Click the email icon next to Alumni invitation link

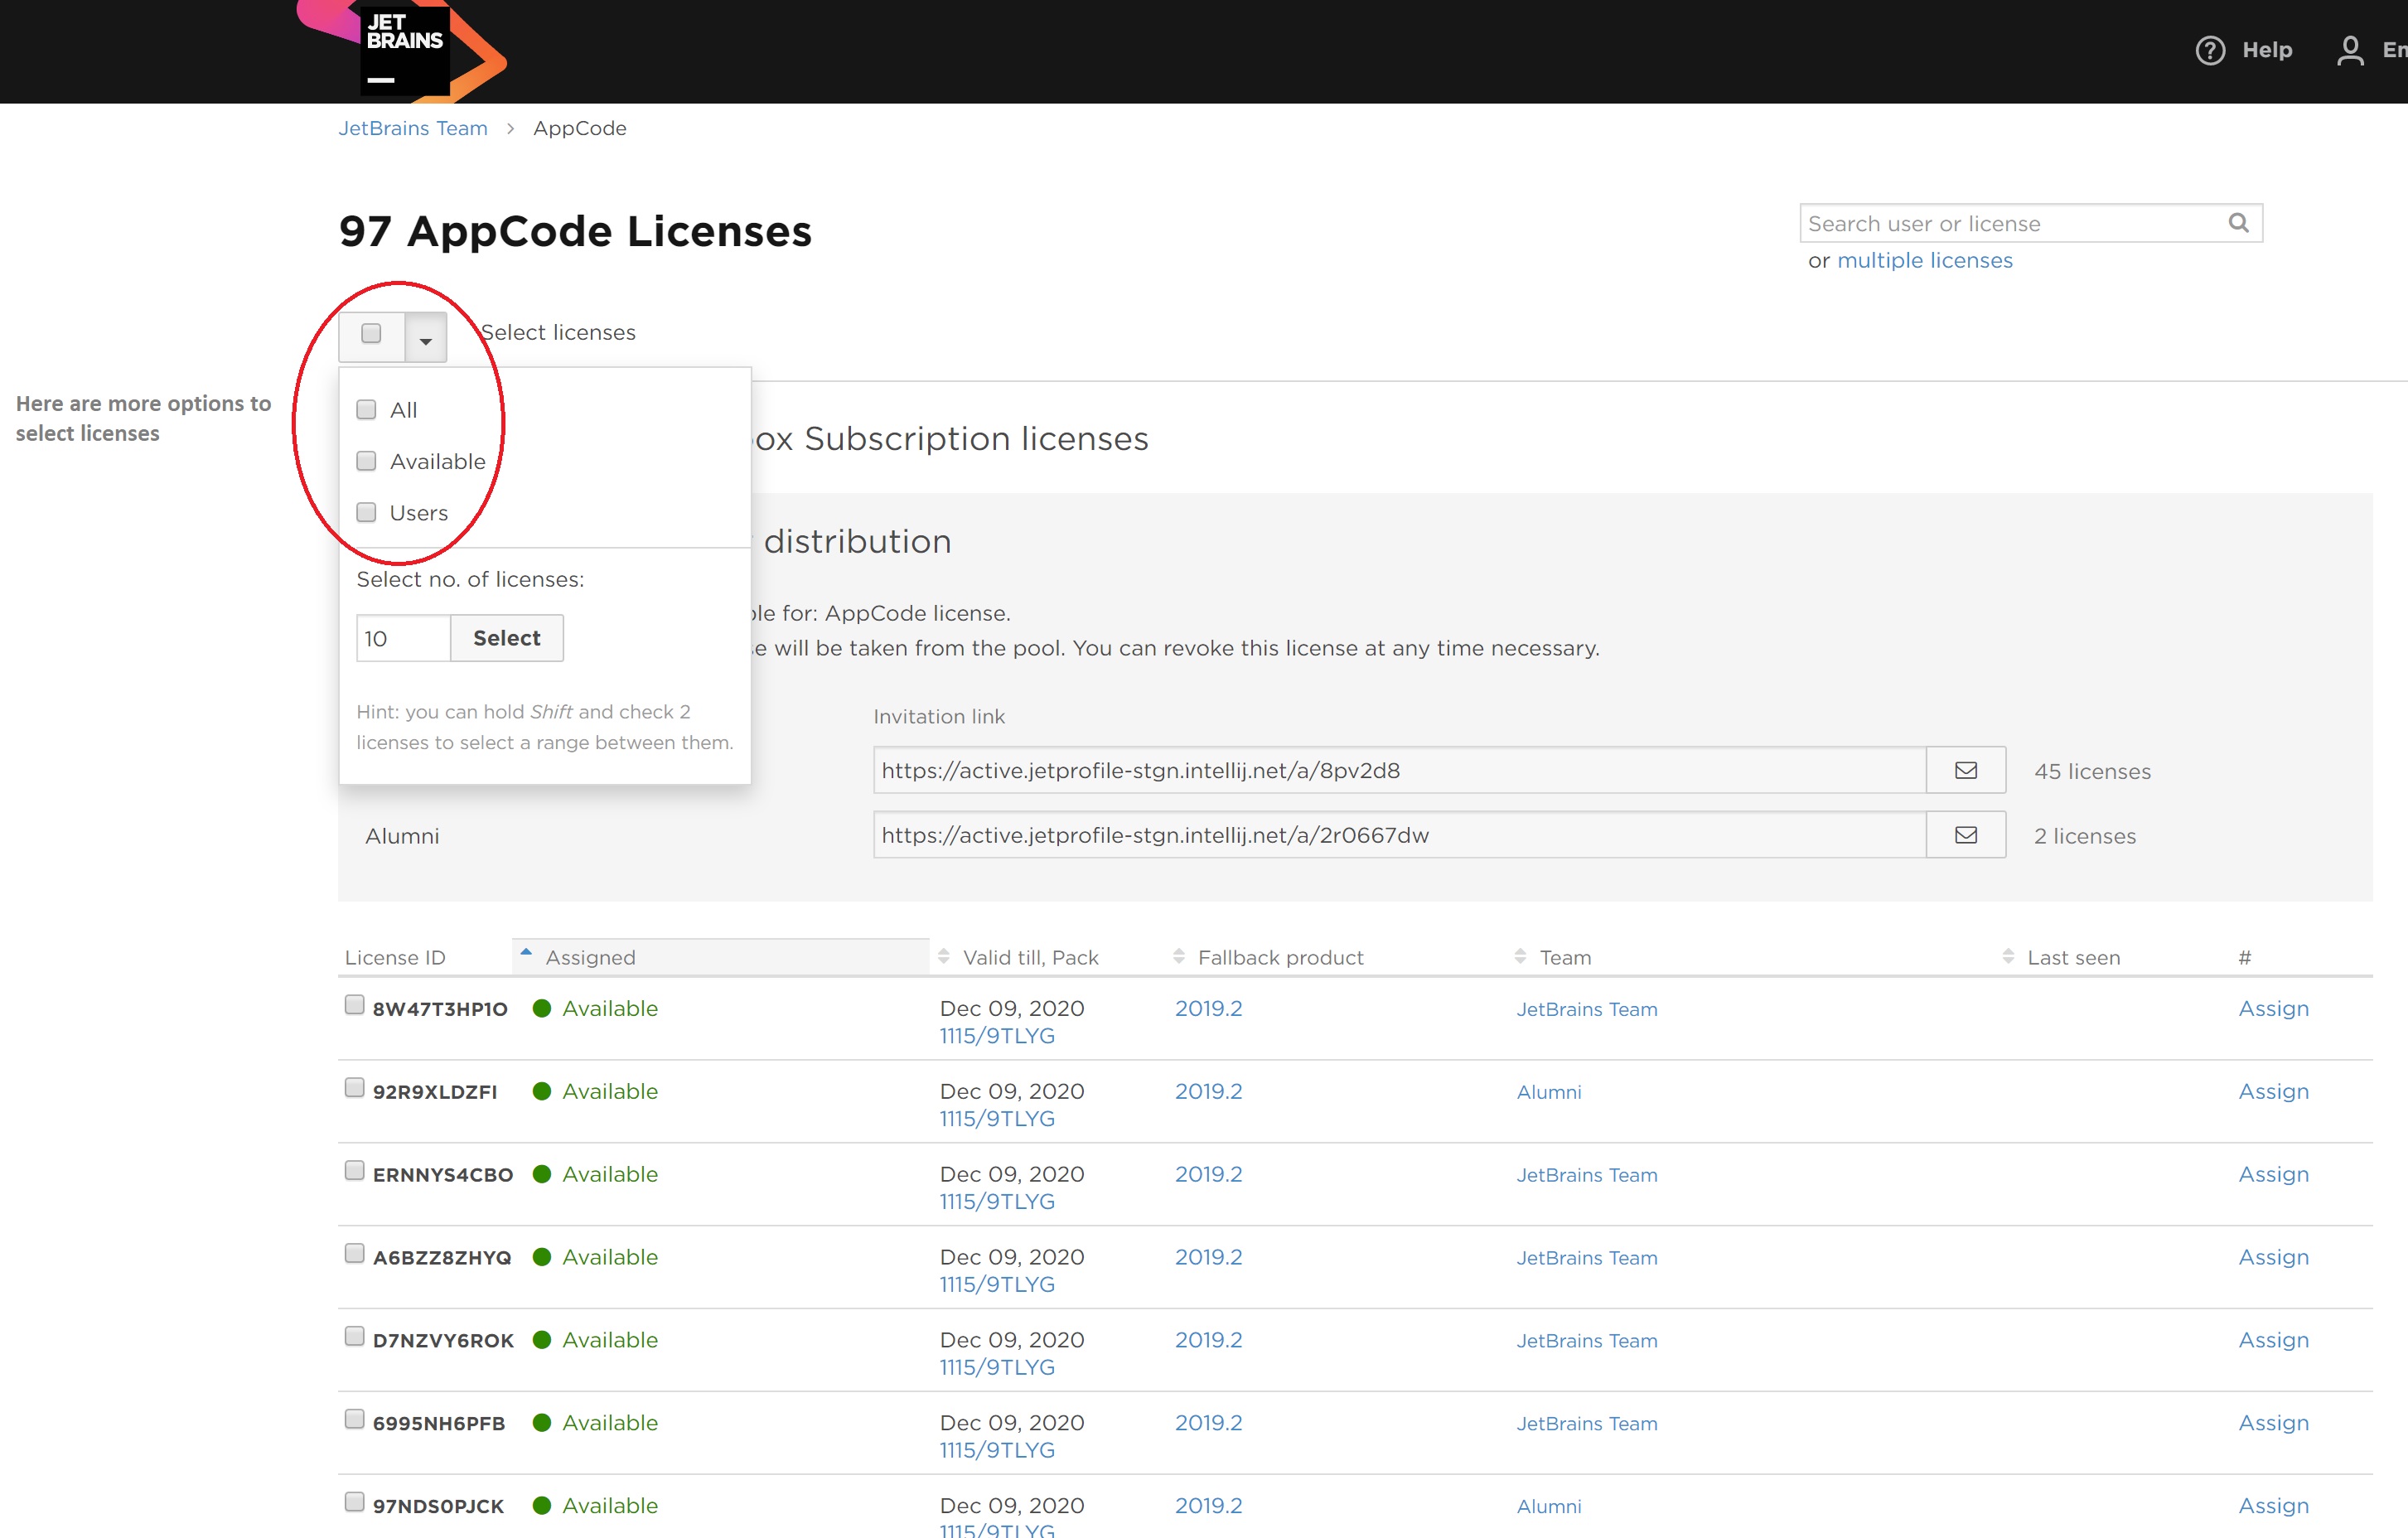(x=1966, y=834)
